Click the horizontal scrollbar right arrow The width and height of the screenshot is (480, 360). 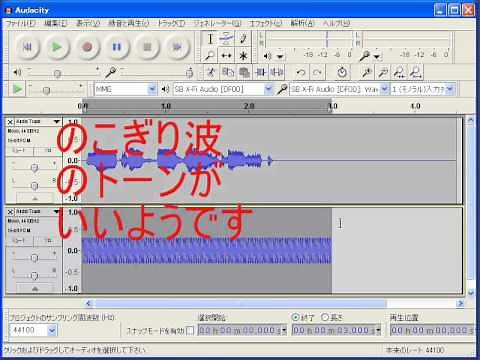coord(460,303)
